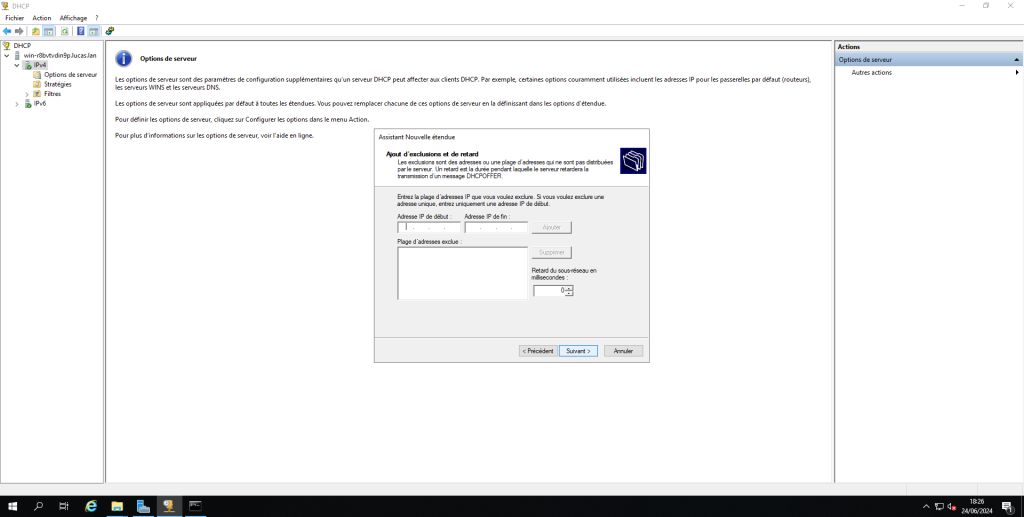This screenshot has height=517, width=1024.
Task: Expand the IPv6 tree node
Action: point(17,104)
